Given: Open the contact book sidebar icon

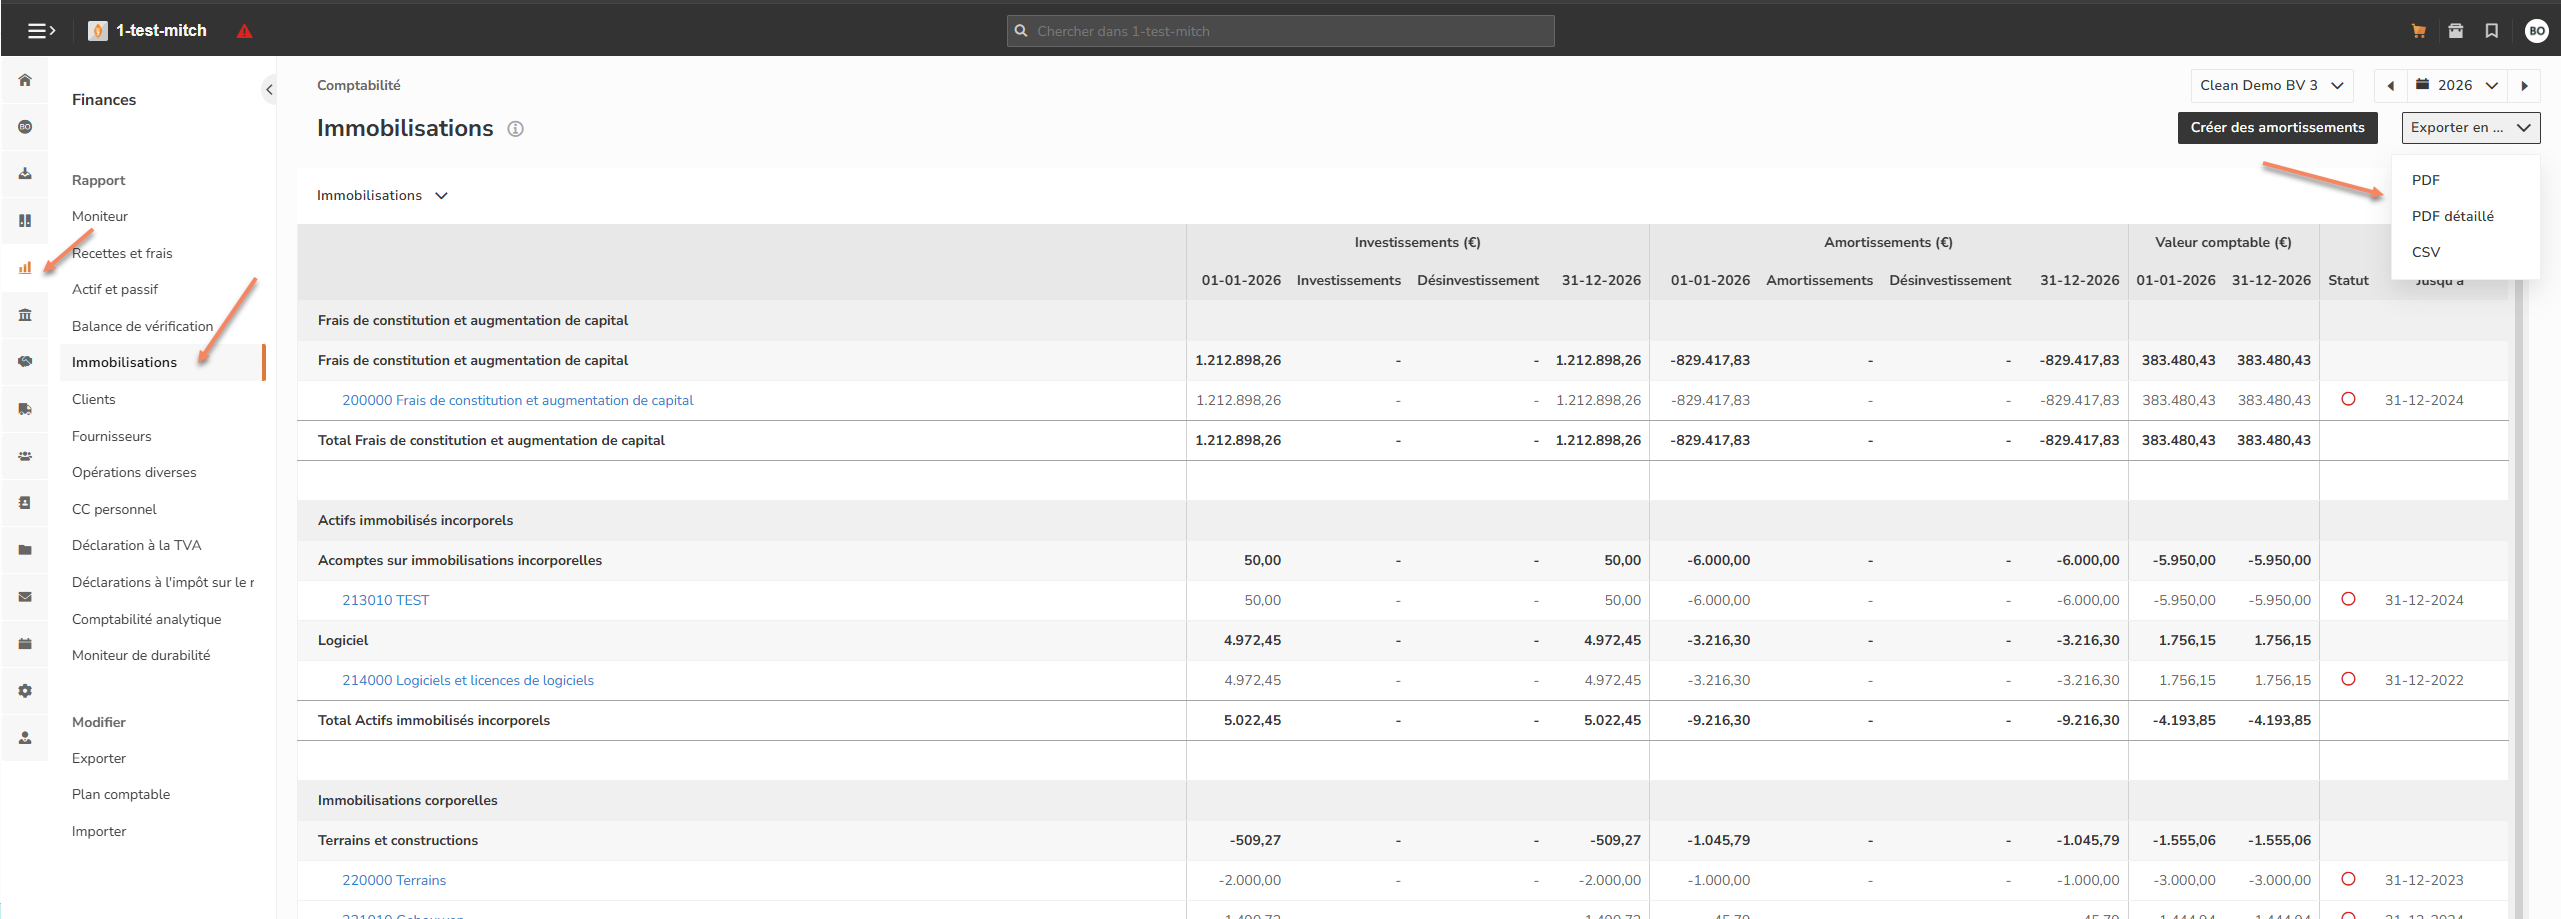Looking at the screenshot, I should pyautogui.click(x=25, y=502).
